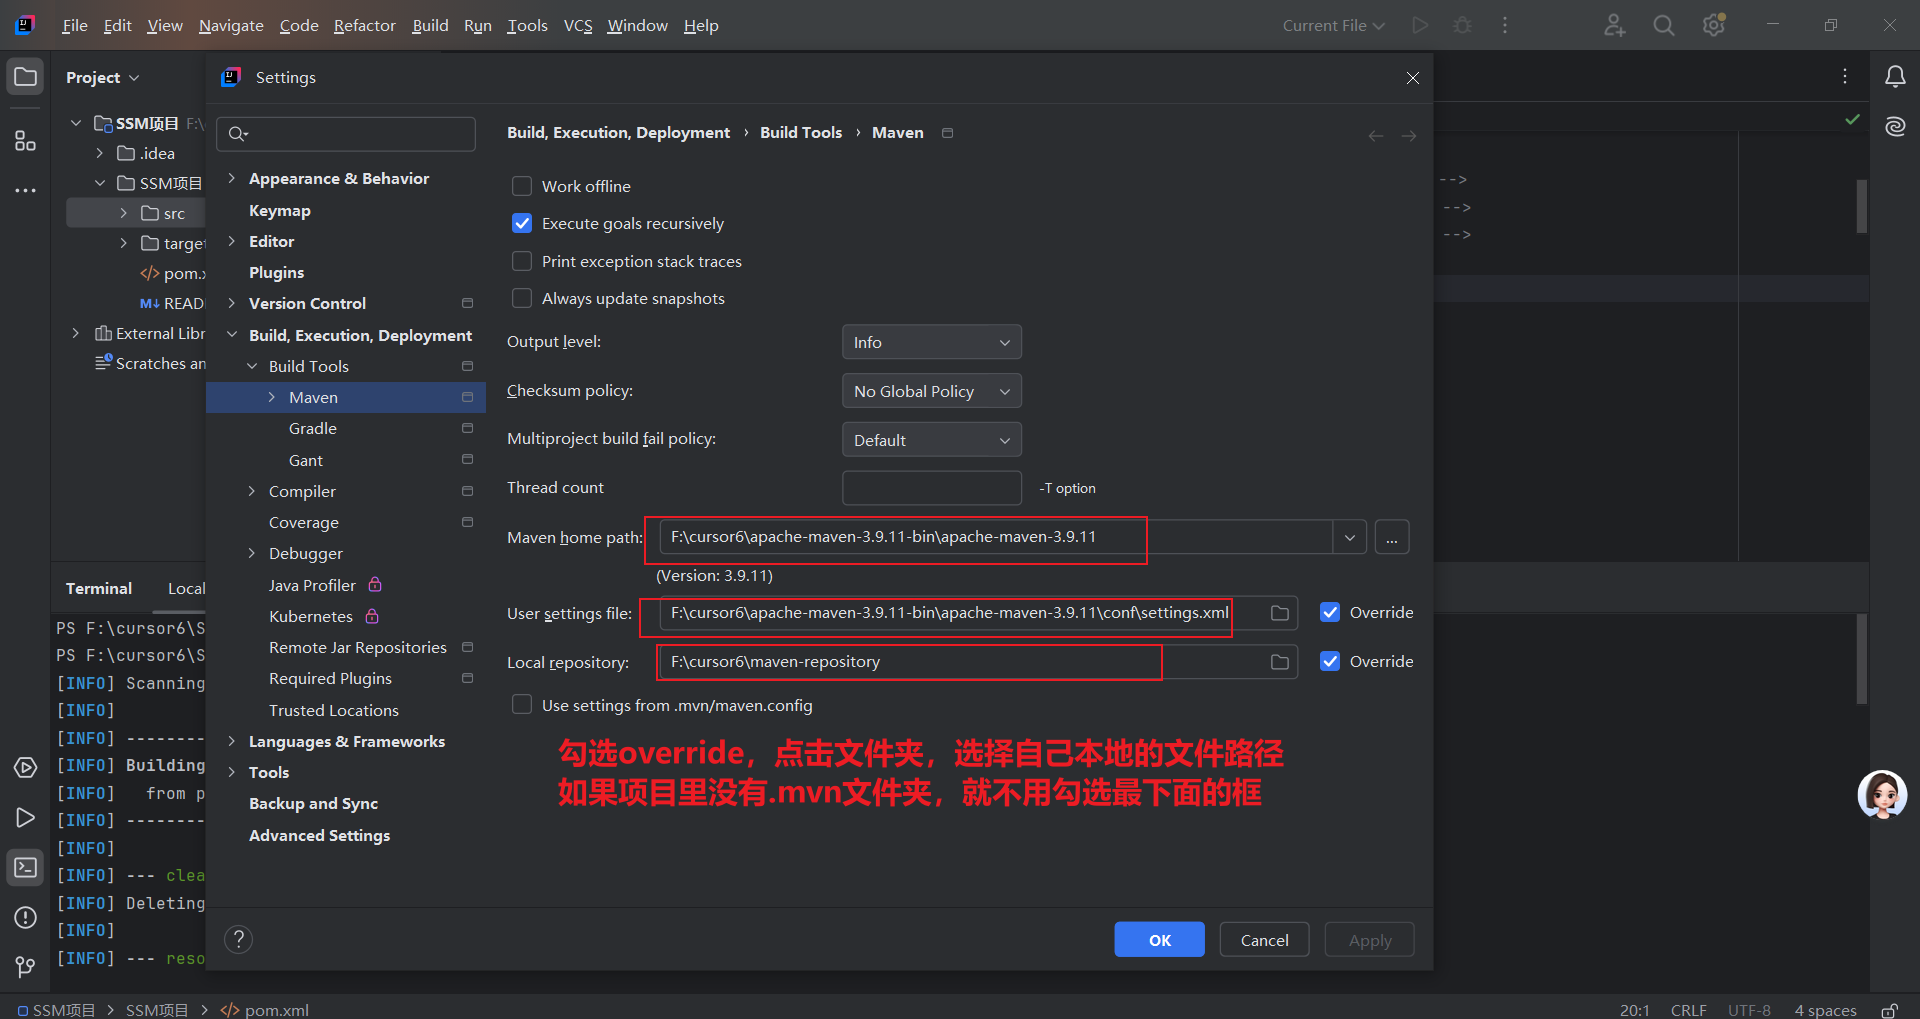Open the Structure tool window icon
This screenshot has width=1920, height=1019.
coord(26,141)
